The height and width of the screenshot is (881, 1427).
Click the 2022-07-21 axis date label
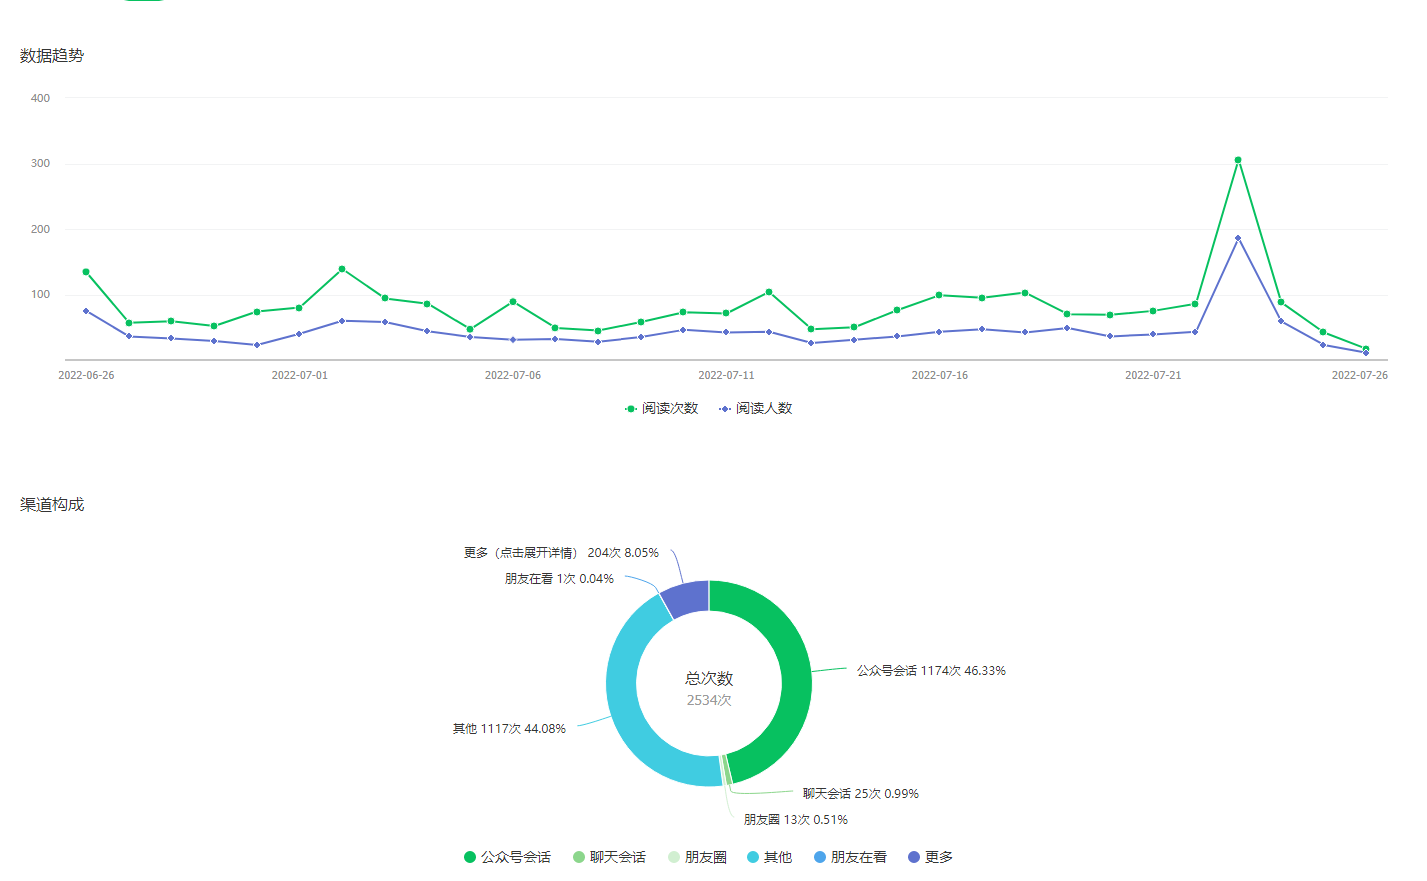click(x=1153, y=376)
